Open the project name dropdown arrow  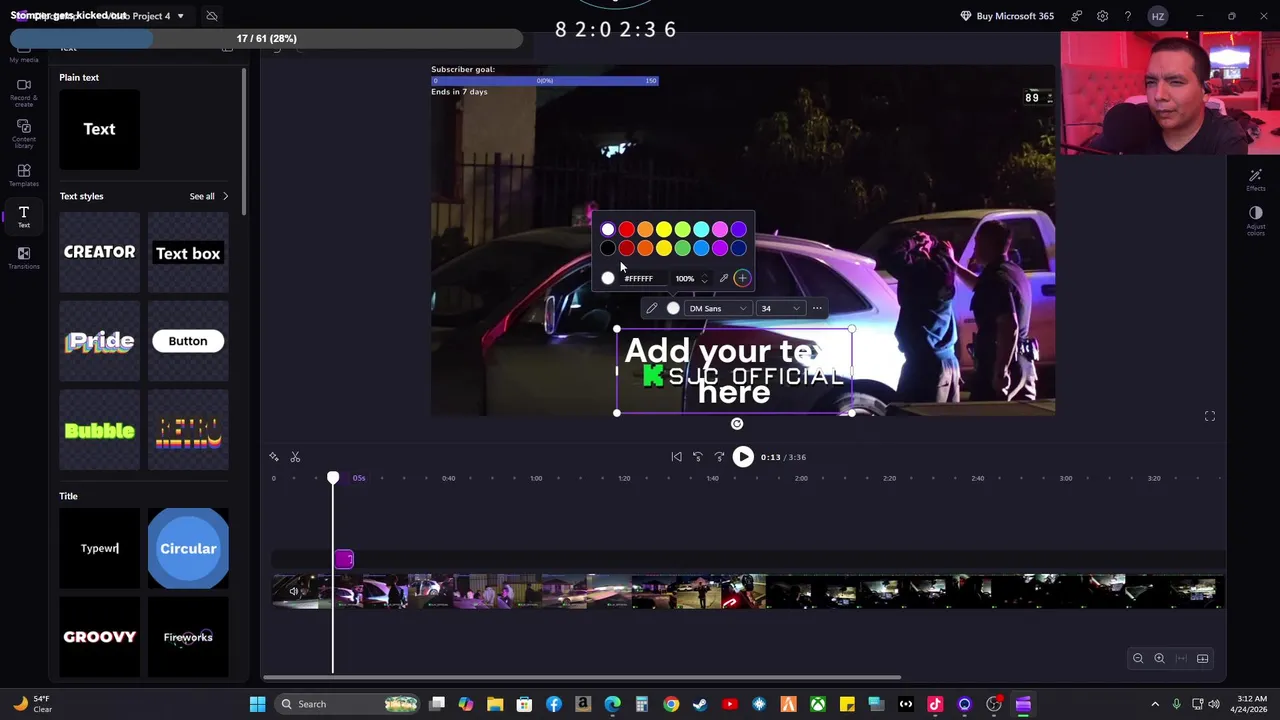pyautogui.click(x=180, y=16)
